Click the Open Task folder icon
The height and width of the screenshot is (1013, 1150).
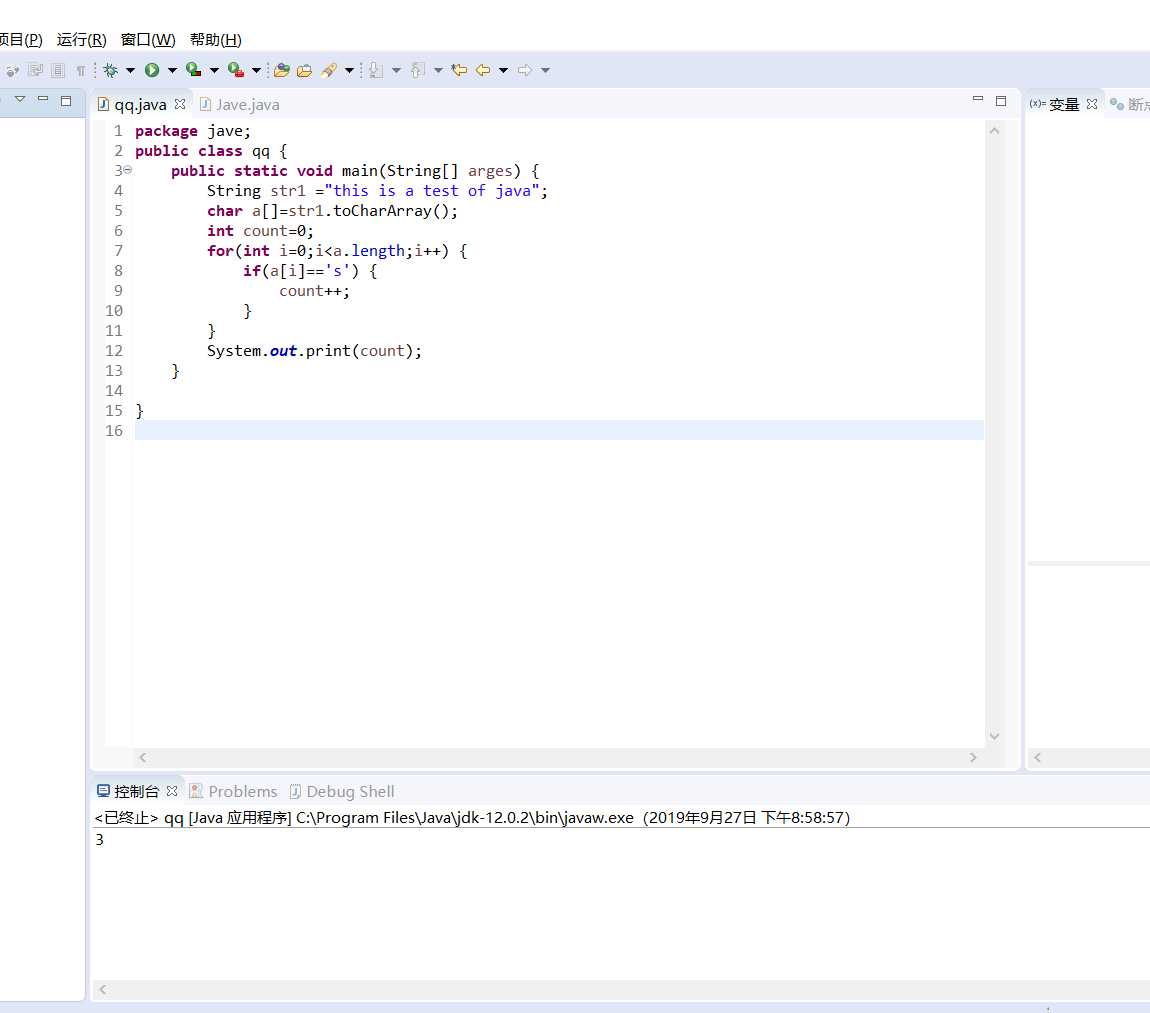pyautogui.click(x=304, y=70)
